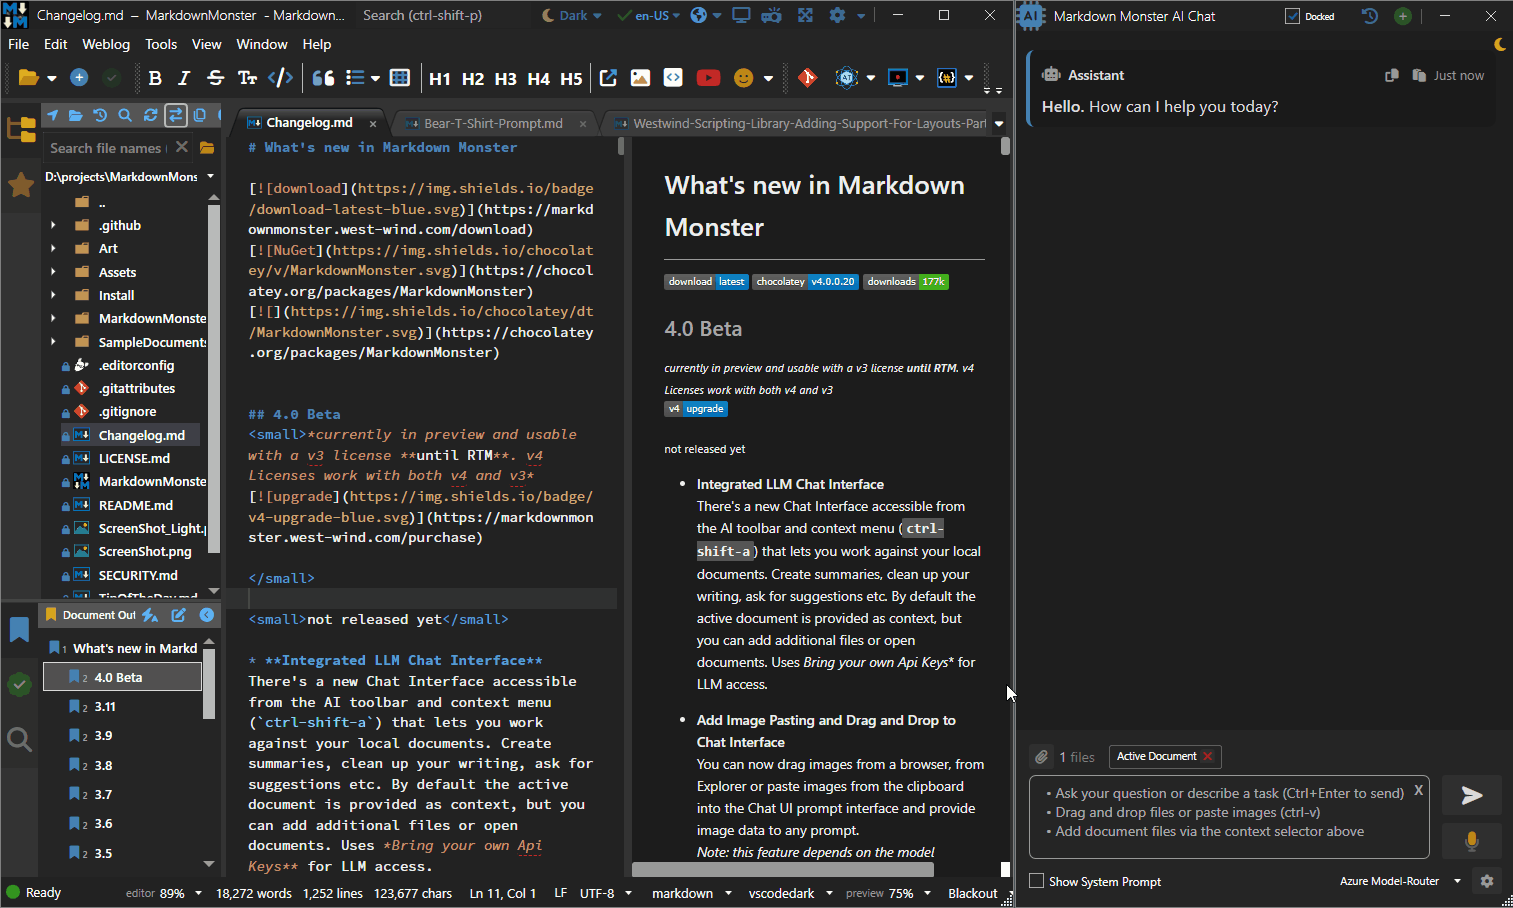Toggle the AI chat dark theme moon
The width and height of the screenshot is (1513, 908).
pyautogui.click(x=1500, y=44)
